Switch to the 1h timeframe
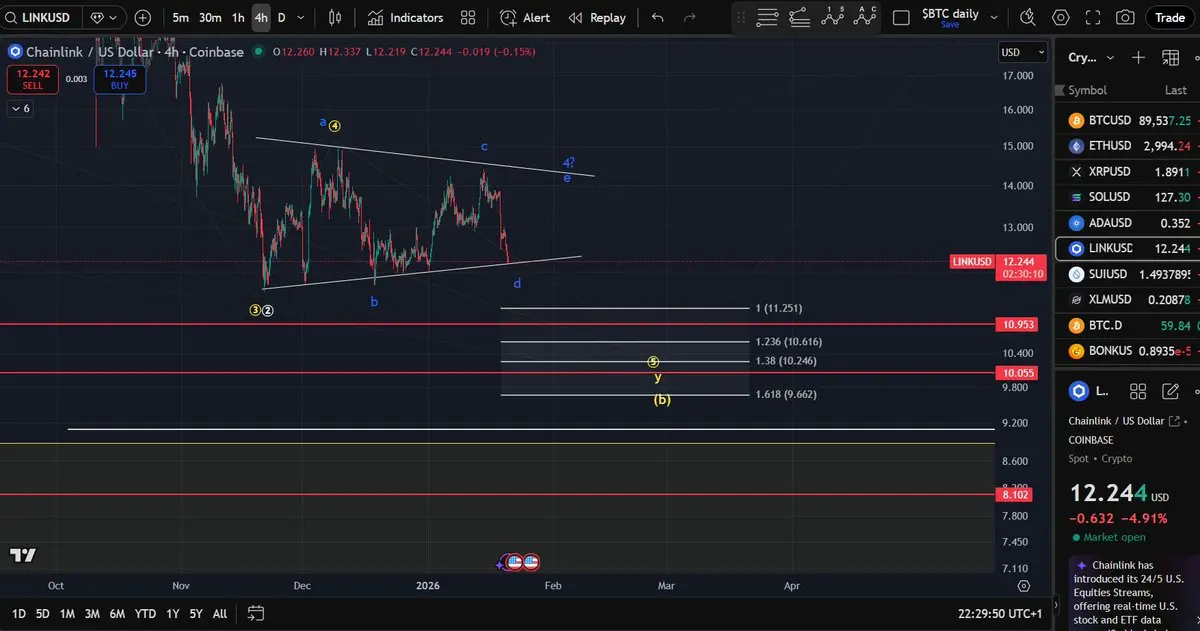1200x631 pixels. tap(238, 18)
